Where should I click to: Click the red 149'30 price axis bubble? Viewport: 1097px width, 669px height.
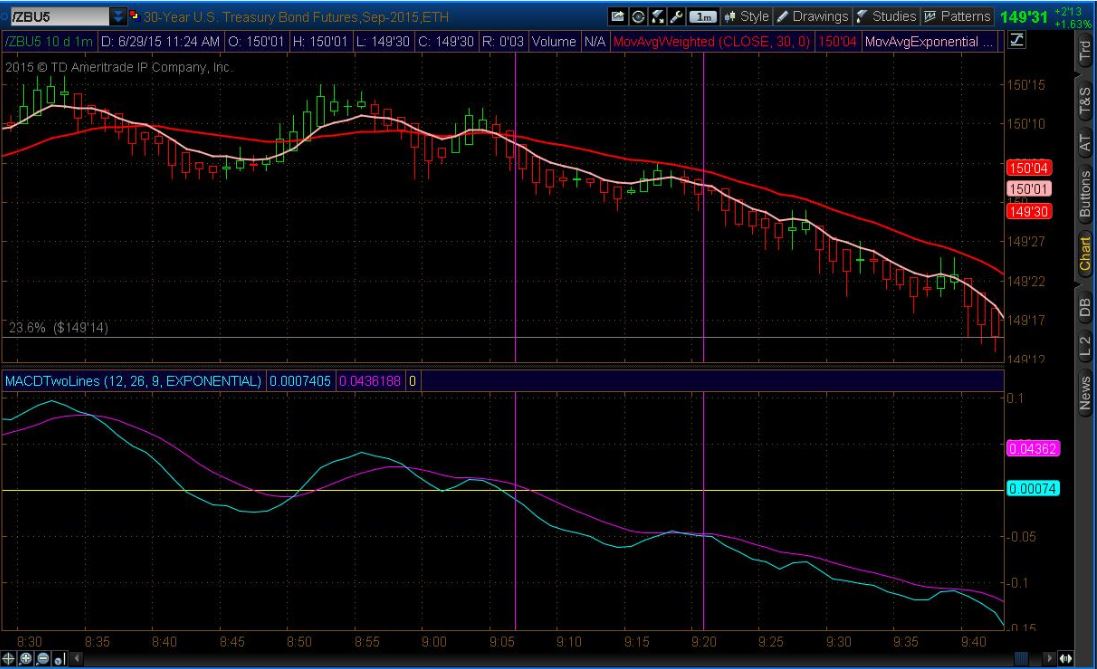[1028, 211]
